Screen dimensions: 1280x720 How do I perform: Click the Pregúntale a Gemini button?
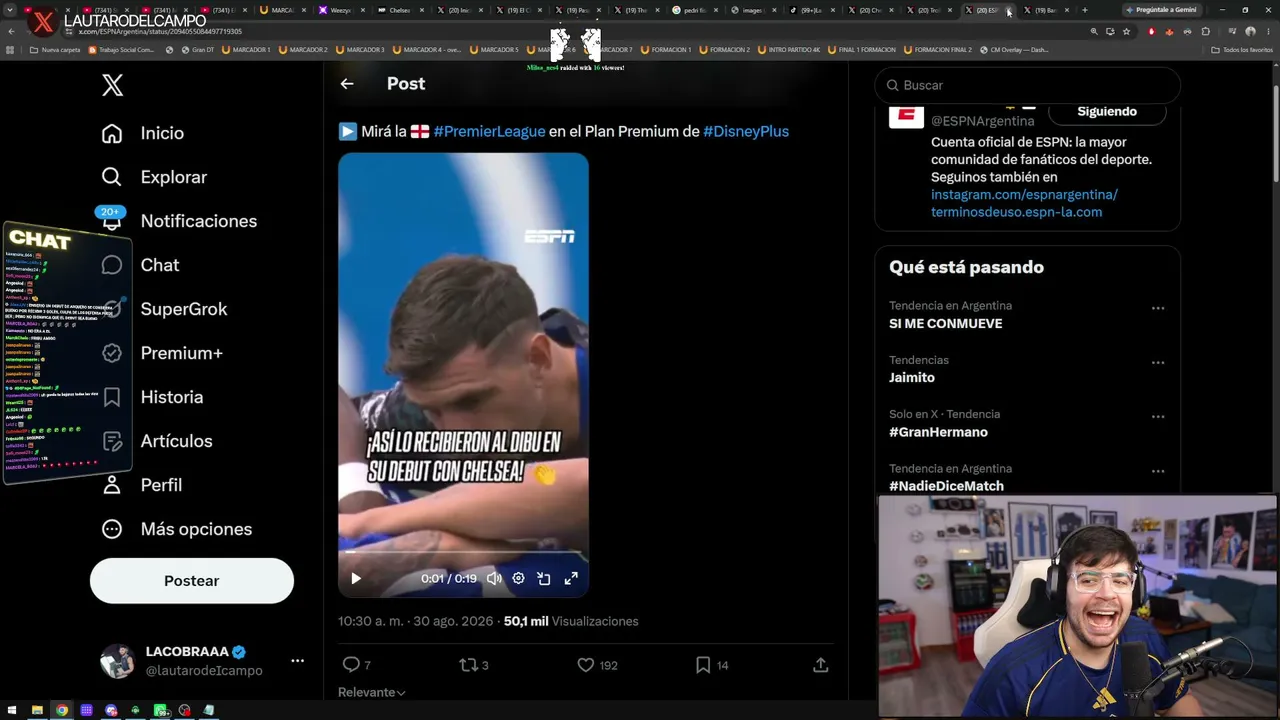[1160, 10]
